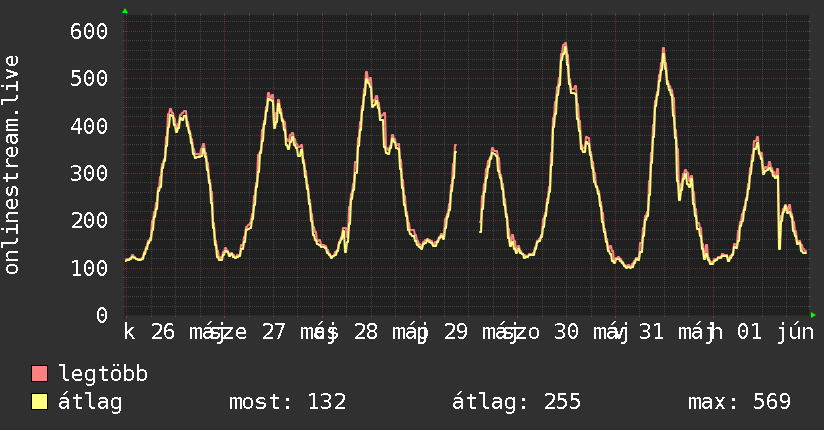Screen dimensions: 824x430
Task: Click the 26 date label on x-axis
Action: click(162, 332)
